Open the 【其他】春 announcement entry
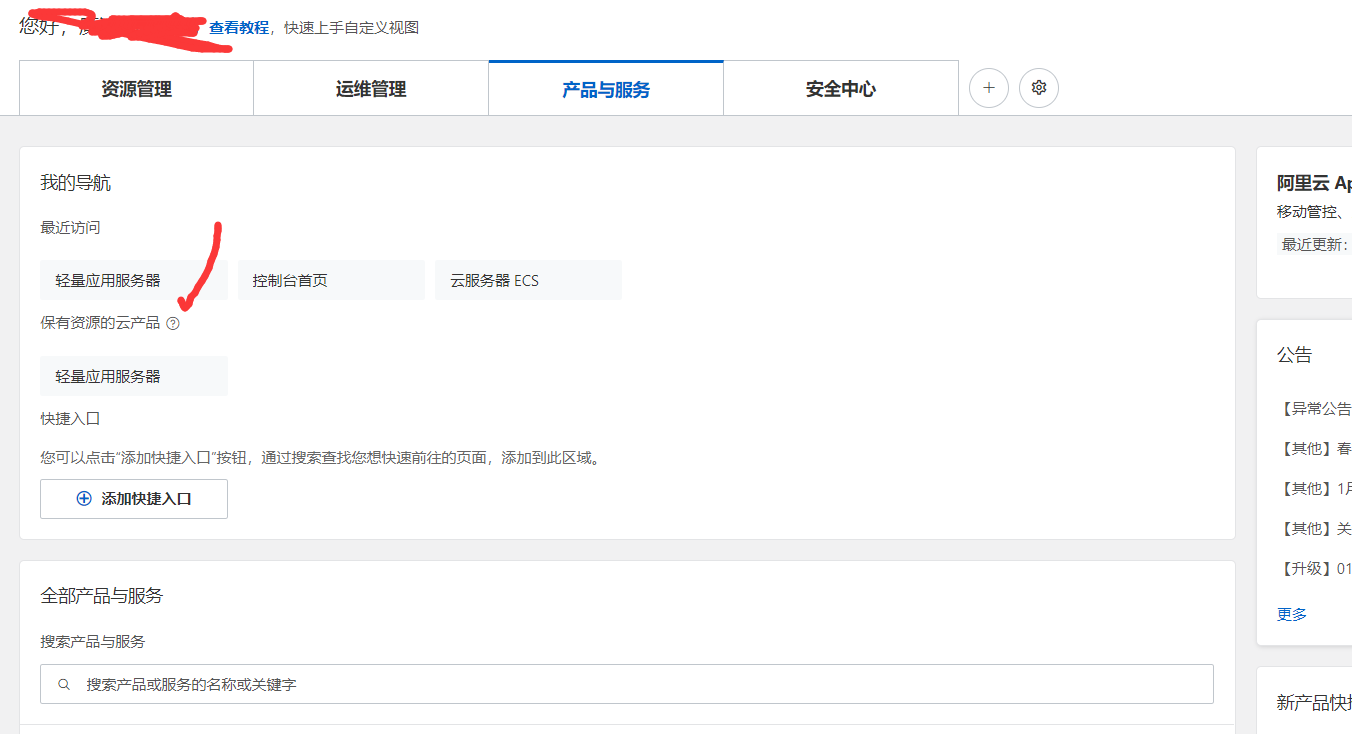This screenshot has height=734, width=1352. 1314,448
